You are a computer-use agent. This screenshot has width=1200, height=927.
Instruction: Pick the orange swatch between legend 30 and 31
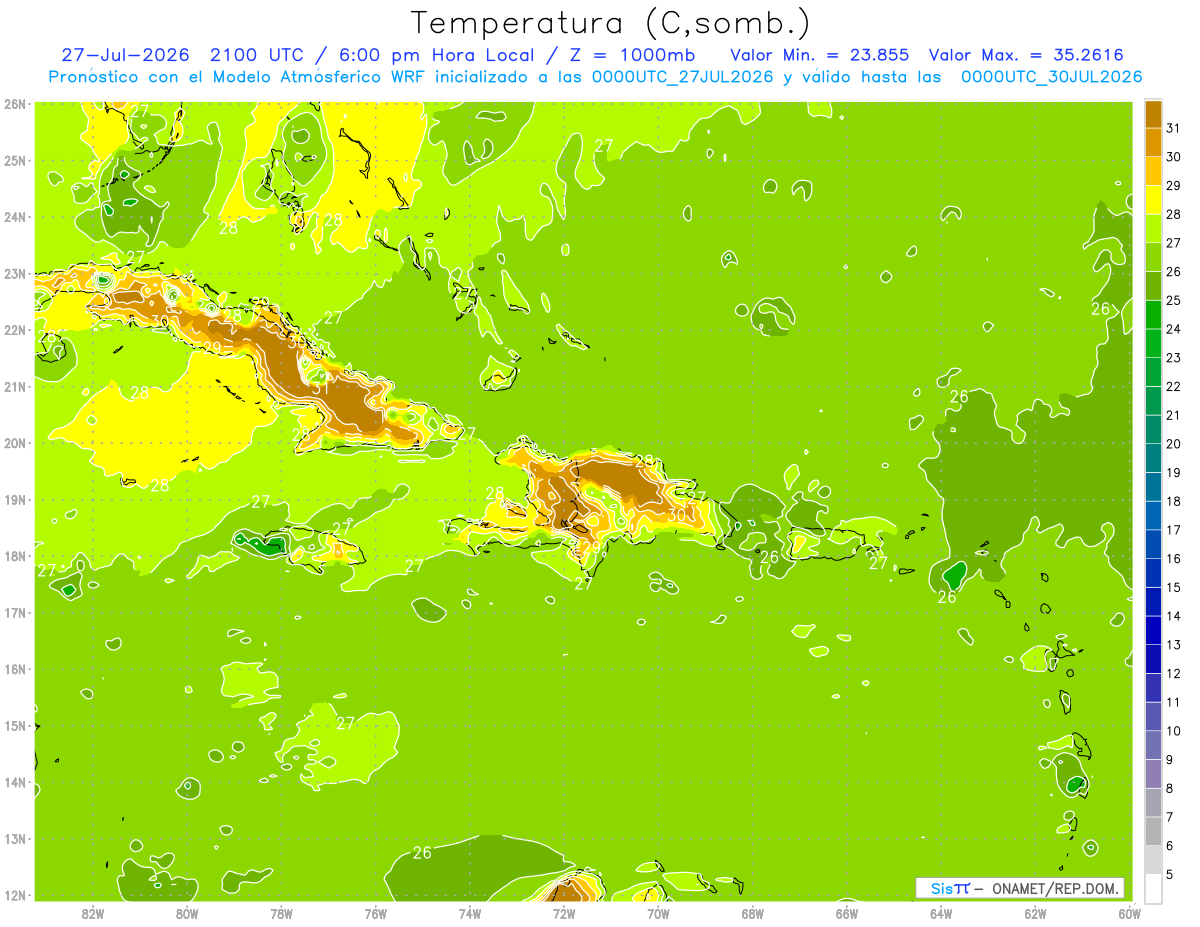point(1153,142)
